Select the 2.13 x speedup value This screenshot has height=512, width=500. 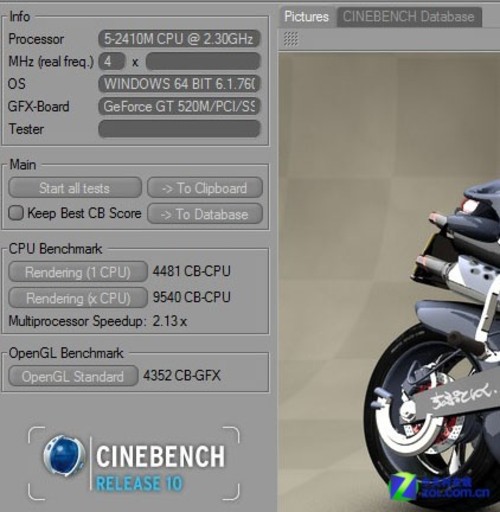coord(170,321)
